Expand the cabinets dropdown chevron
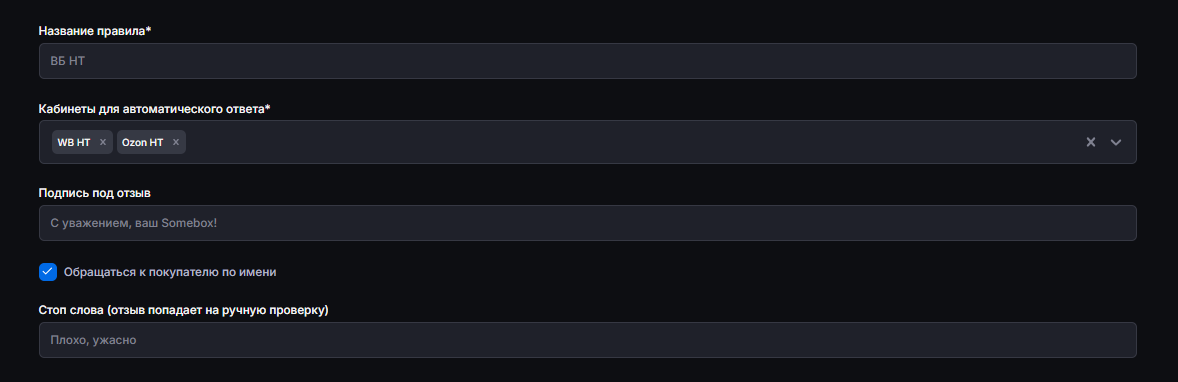 1116,142
